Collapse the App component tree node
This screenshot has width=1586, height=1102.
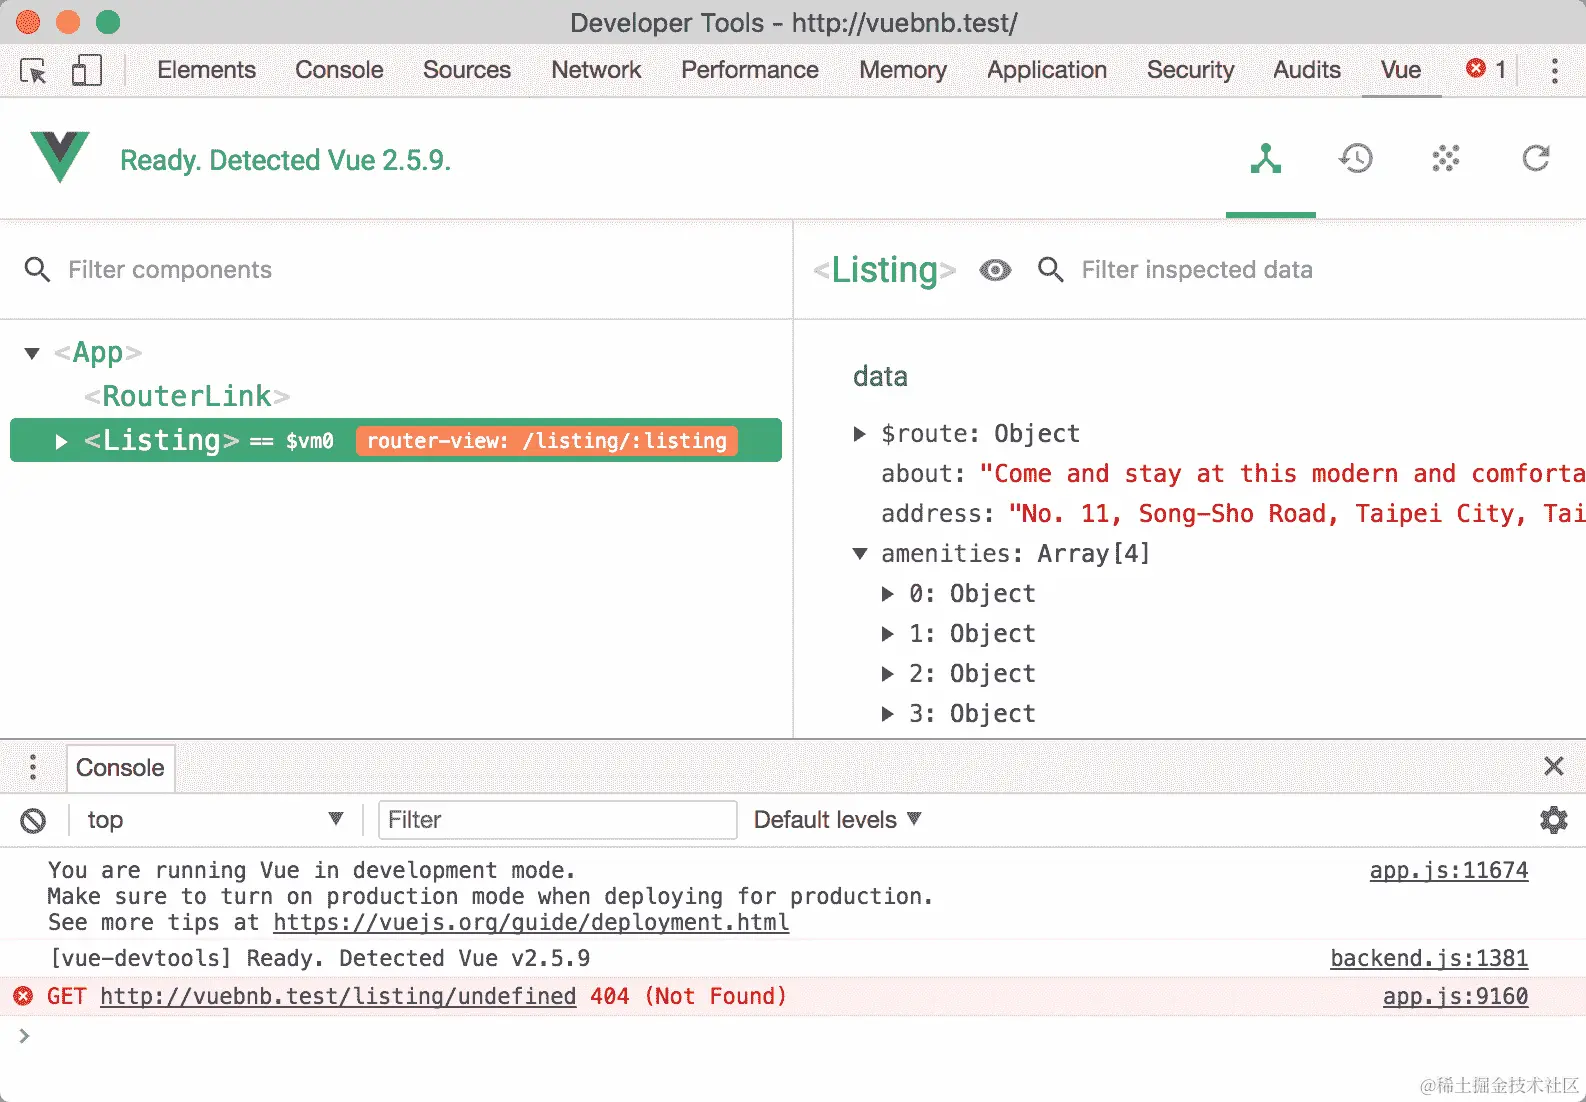pos(32,353)
